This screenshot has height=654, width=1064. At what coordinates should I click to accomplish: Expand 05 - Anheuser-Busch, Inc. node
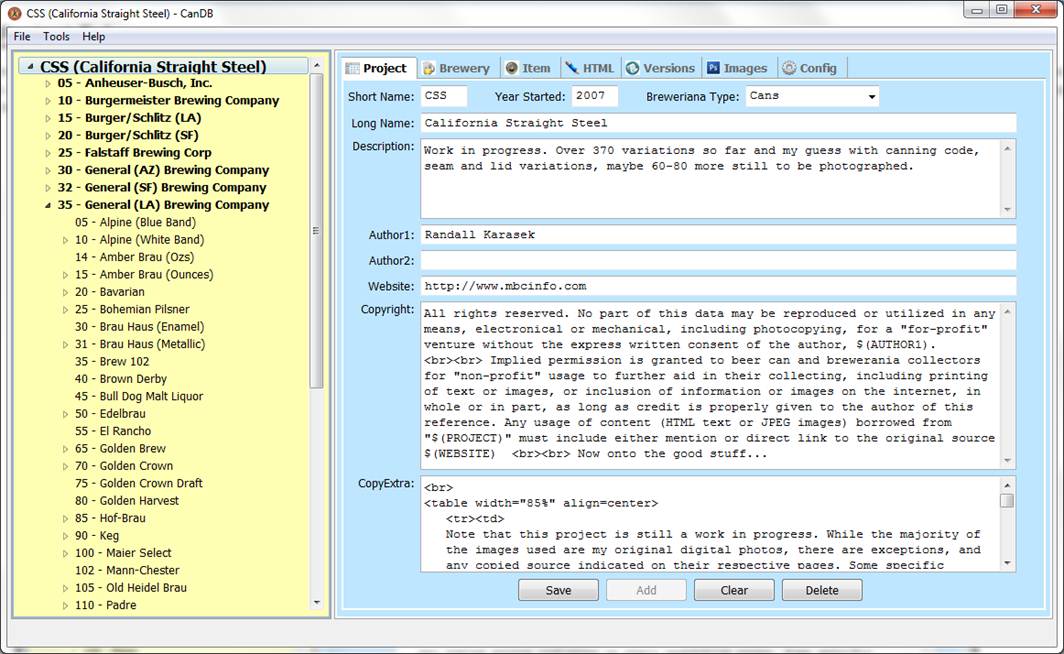pos(48,83)
